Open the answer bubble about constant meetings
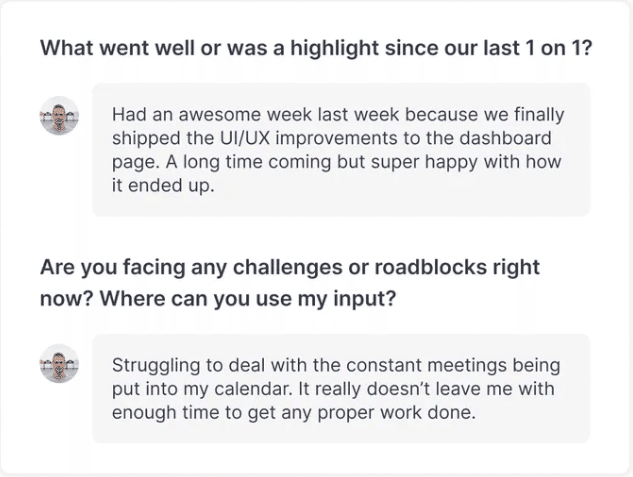This screenshot has width=633, height=477. coord(341,389)
